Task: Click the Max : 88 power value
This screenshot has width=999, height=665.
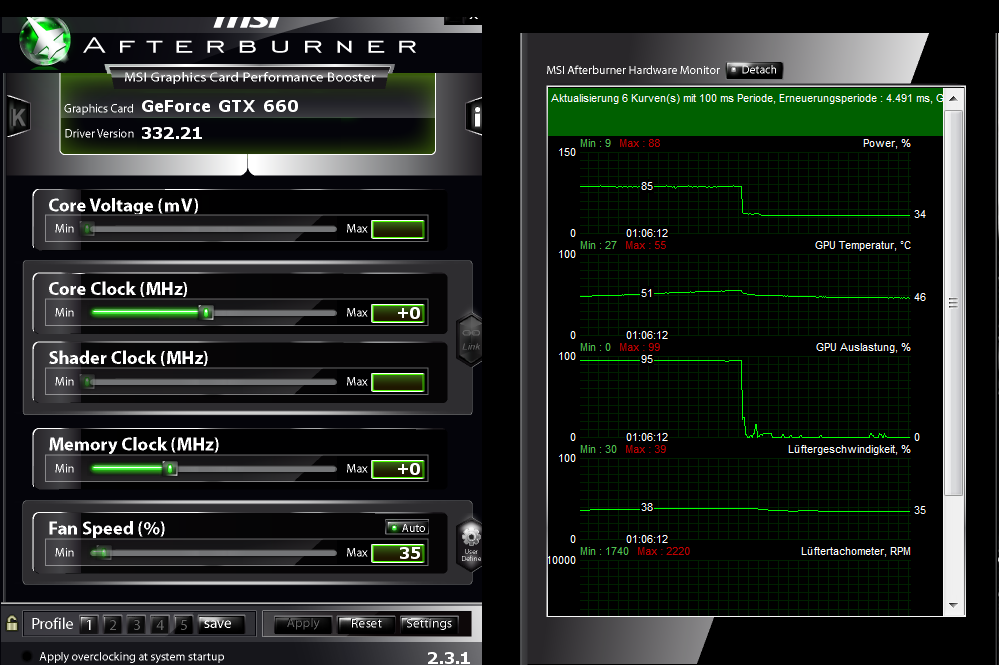Action: 640,143
